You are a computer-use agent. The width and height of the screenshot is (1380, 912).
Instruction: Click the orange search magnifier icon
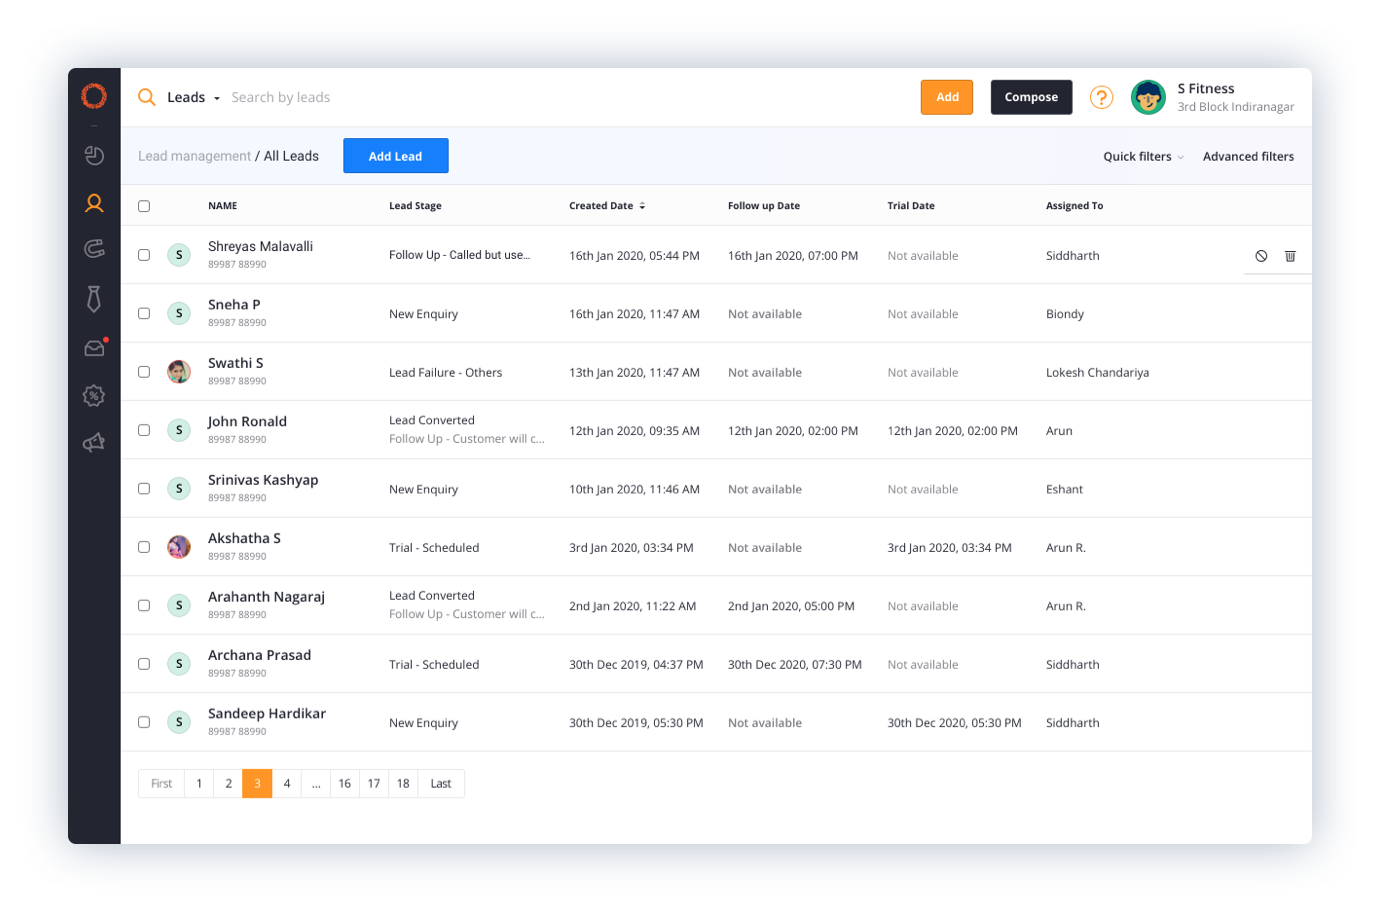point(146,97)
